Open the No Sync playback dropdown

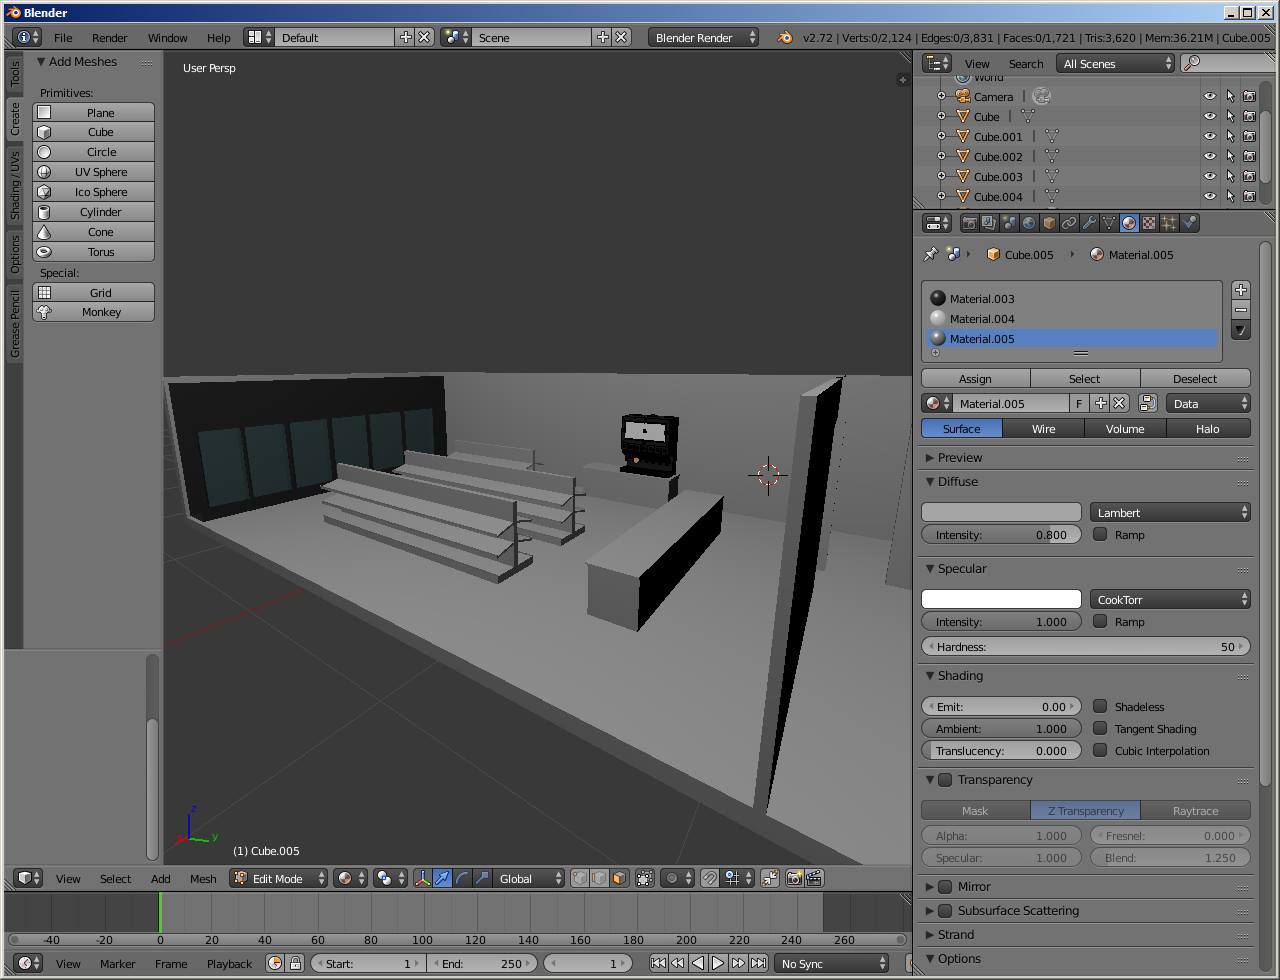pos(832,963)
